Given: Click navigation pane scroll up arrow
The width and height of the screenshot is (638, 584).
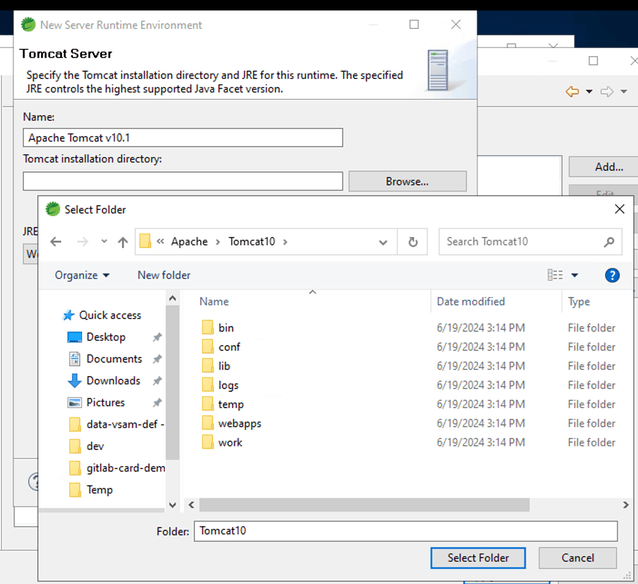Looking at the screenshot, I should (173, 298).
